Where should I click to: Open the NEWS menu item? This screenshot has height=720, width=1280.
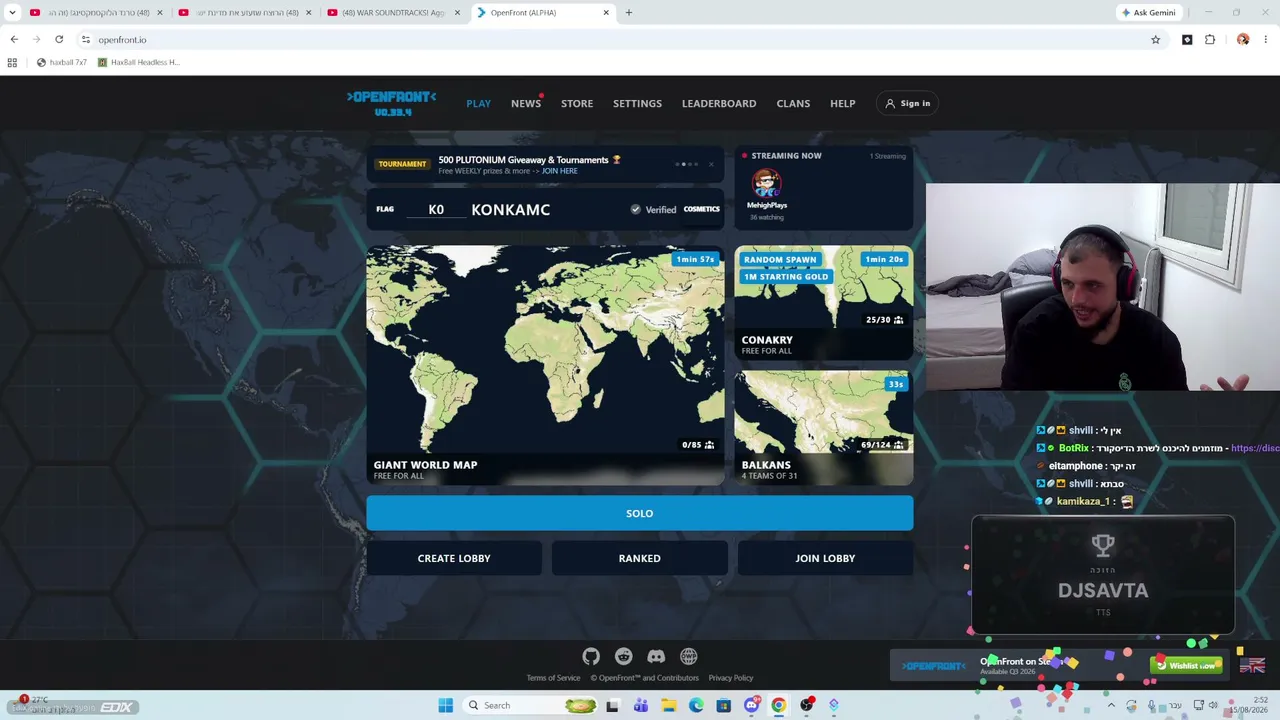(x=526, y=103)
